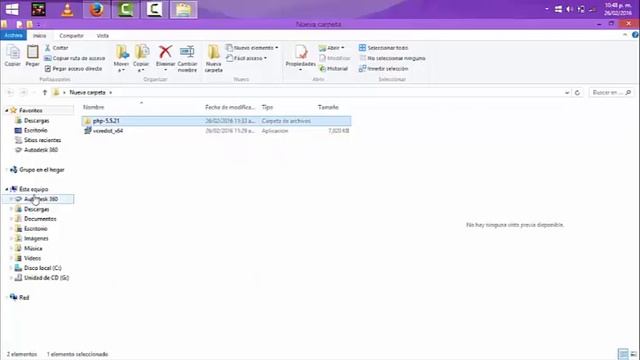Switch to the Vista ribbon tab
Screen dimensions: 640x360
coord(102,36)
